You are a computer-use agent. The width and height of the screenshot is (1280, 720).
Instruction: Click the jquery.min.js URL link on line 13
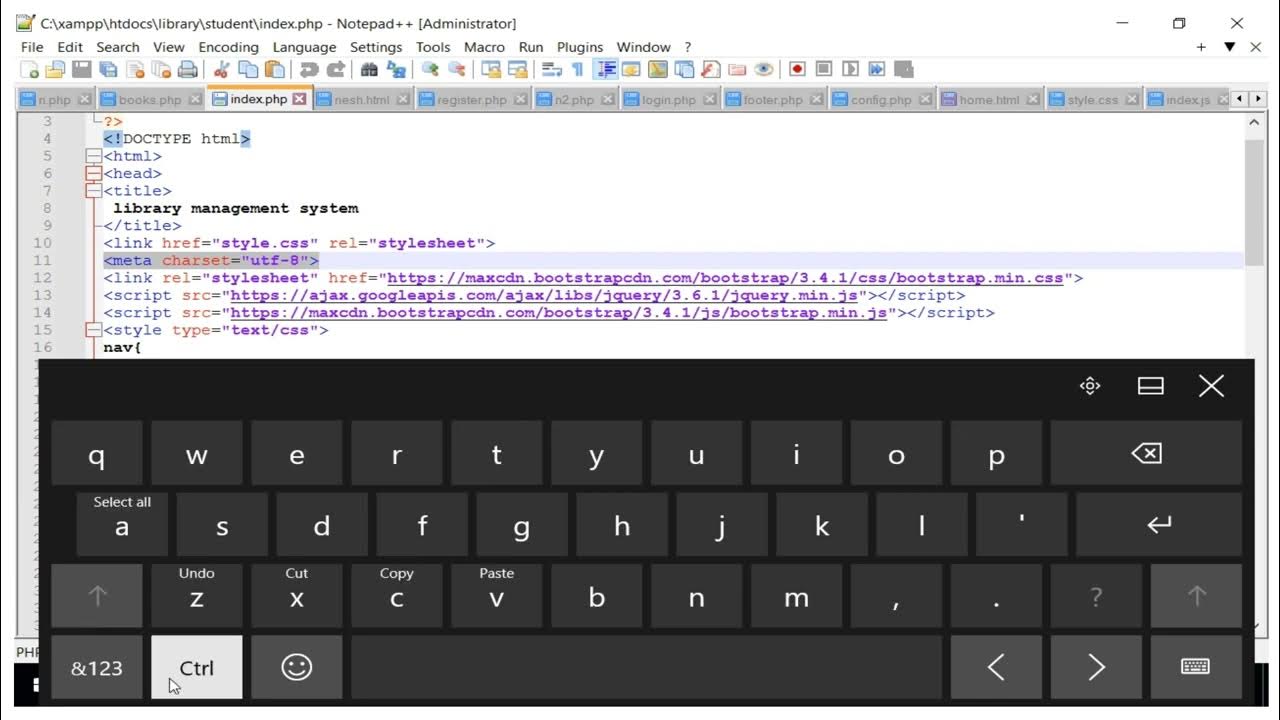pyautogui.click(x=544, y=296)
